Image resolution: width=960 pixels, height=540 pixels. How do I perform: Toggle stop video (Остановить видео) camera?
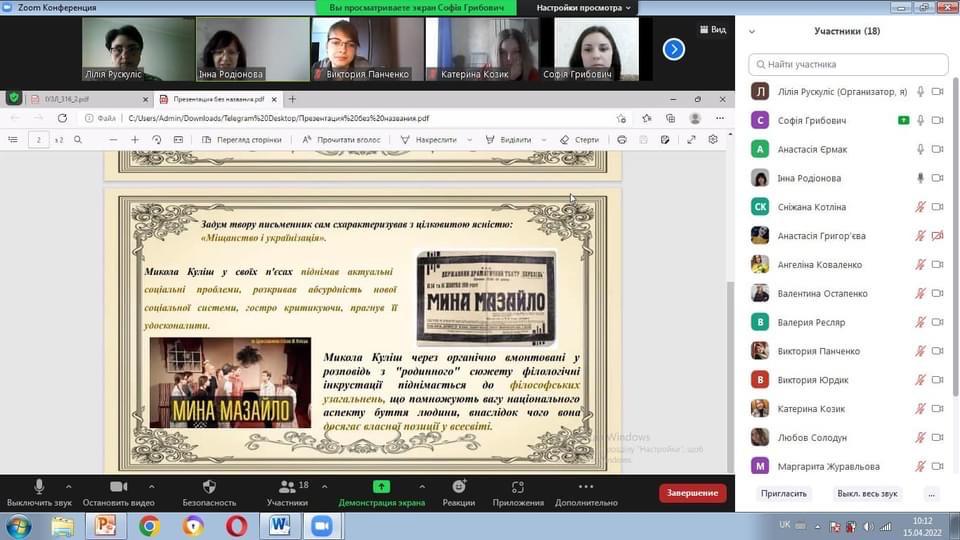118,486
